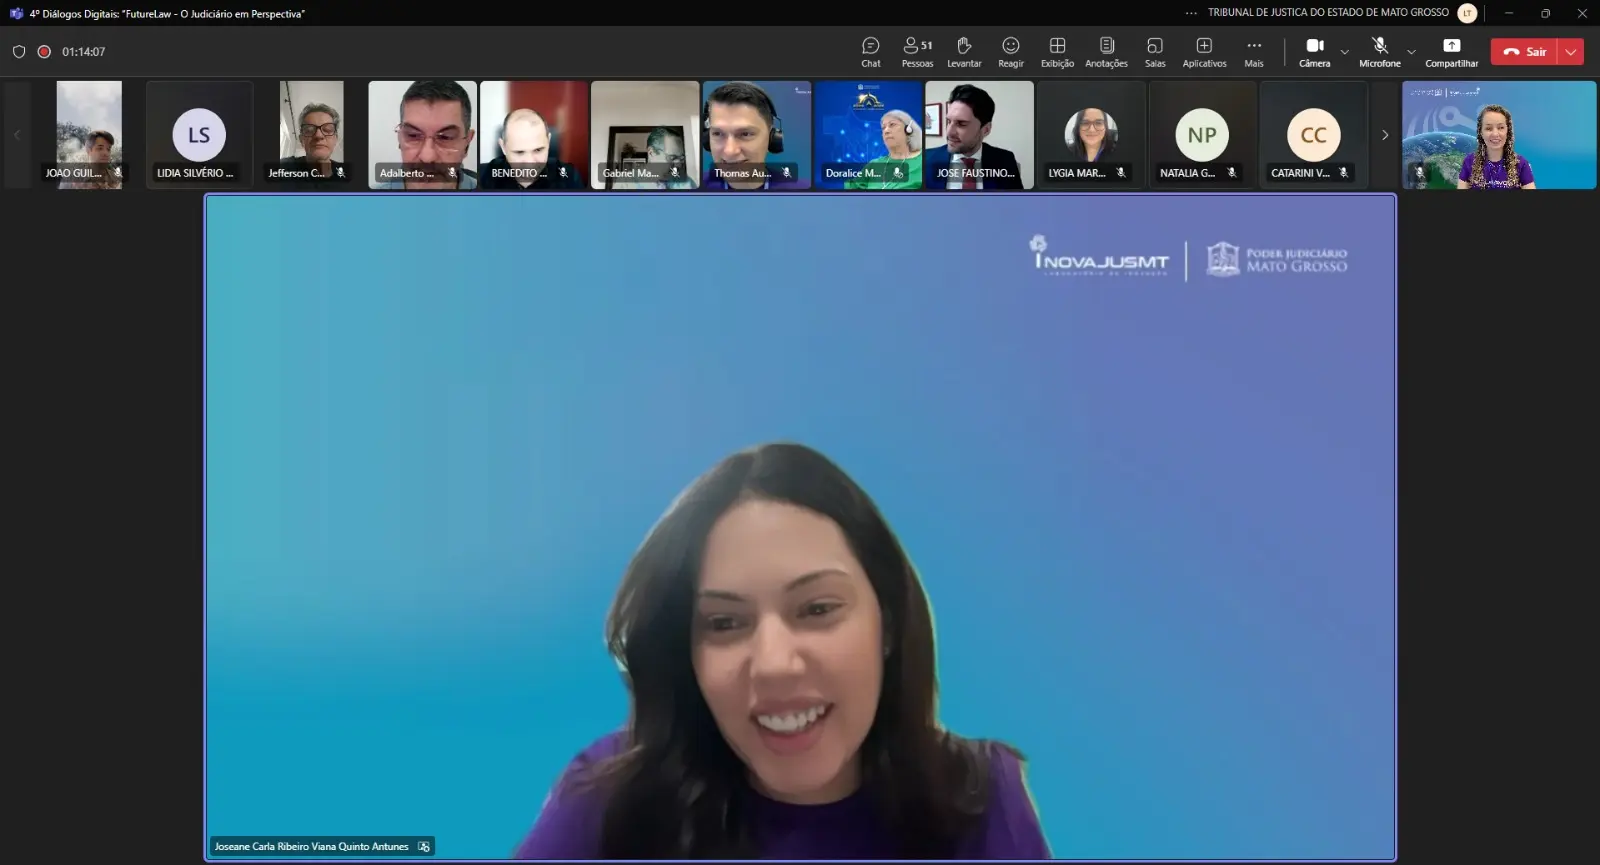Raise hand with Levantar button
Viewport: 1600px width, 865px height.
click(964, 52)
